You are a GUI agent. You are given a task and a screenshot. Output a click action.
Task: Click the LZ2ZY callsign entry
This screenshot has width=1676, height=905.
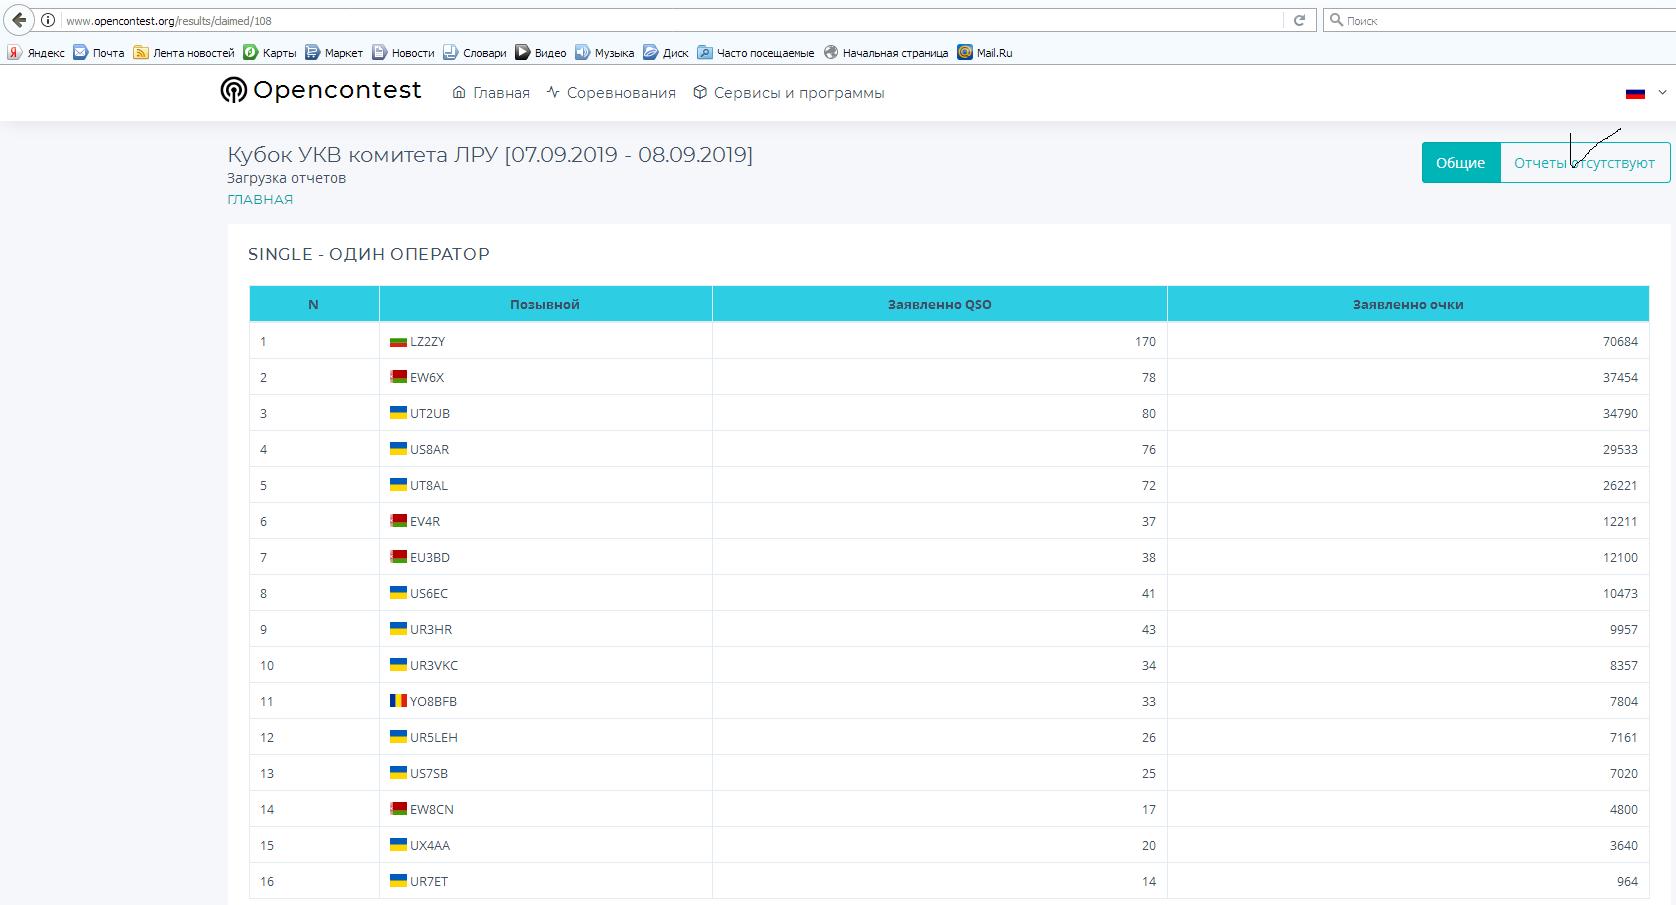pyautogui.click(x=427, y=342)
